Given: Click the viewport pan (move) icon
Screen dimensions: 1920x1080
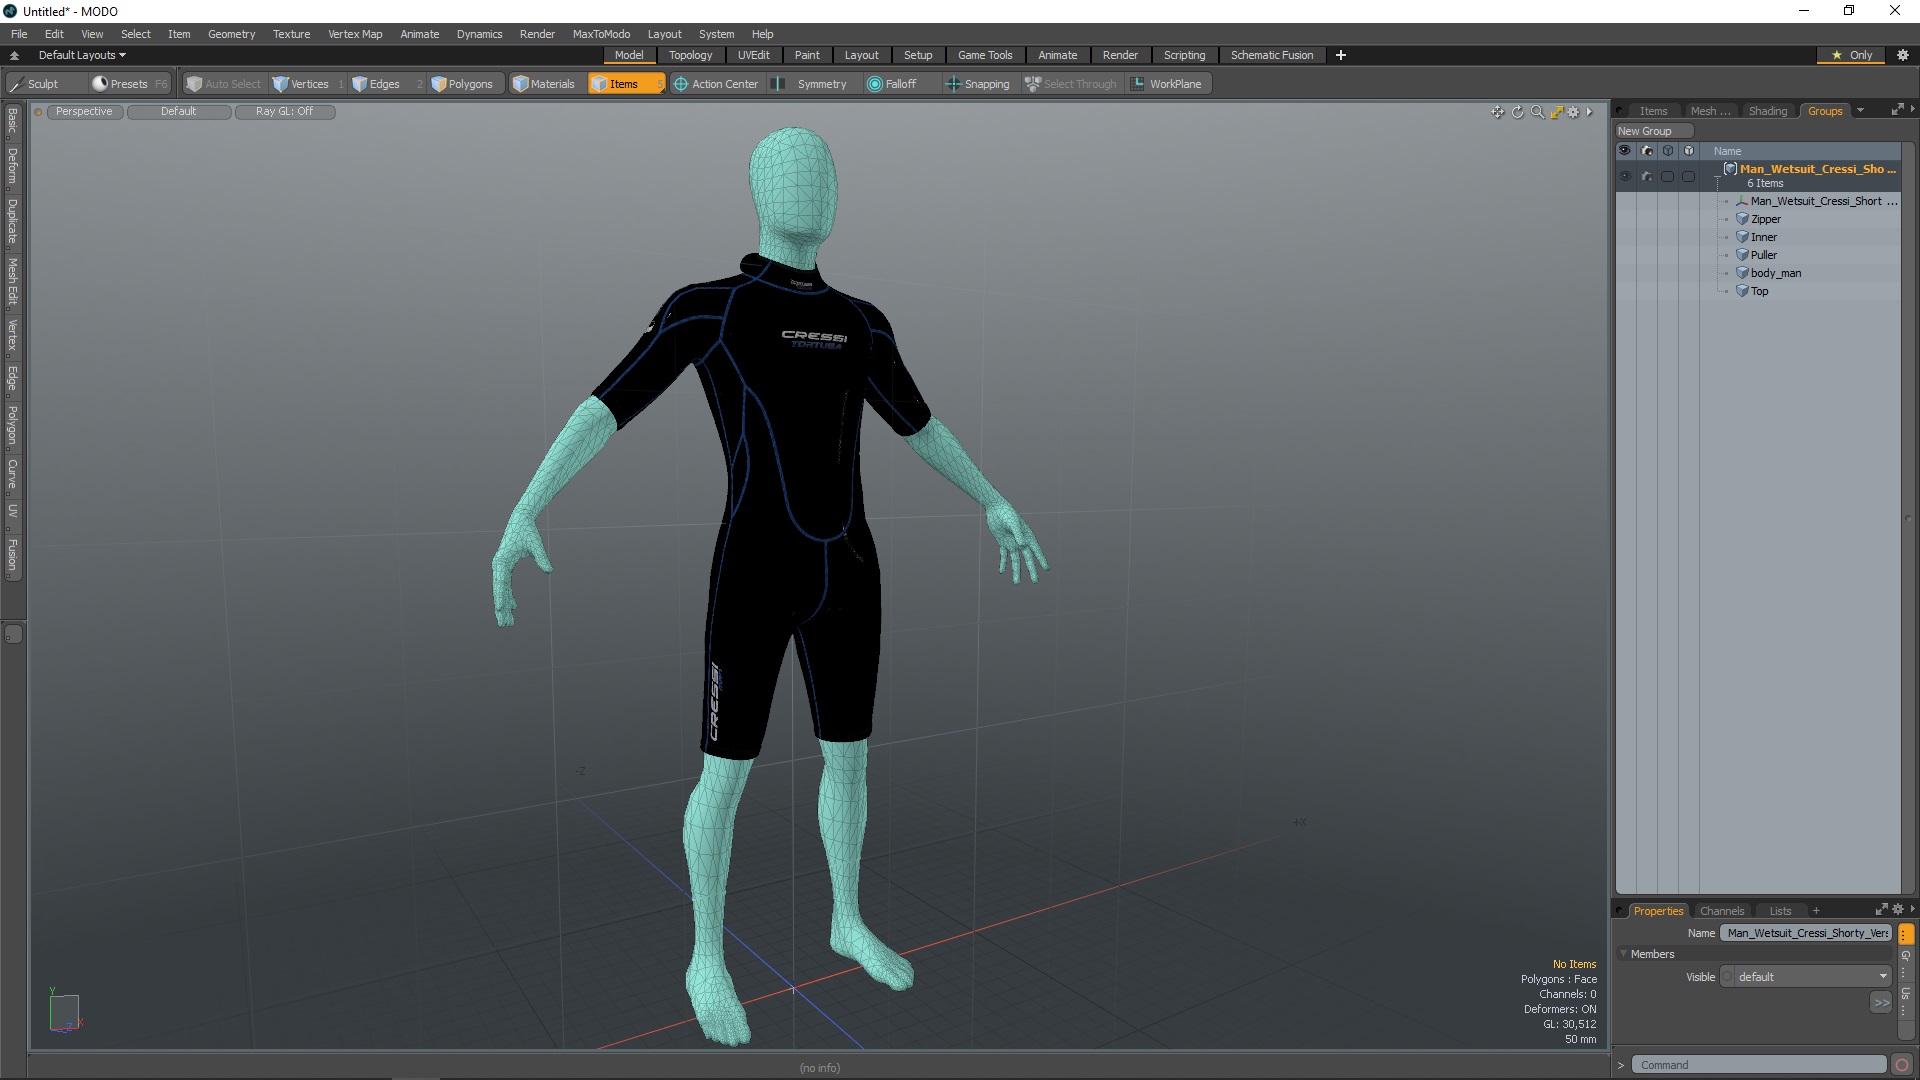Looking at the screenshot, I should point(1497,112).
